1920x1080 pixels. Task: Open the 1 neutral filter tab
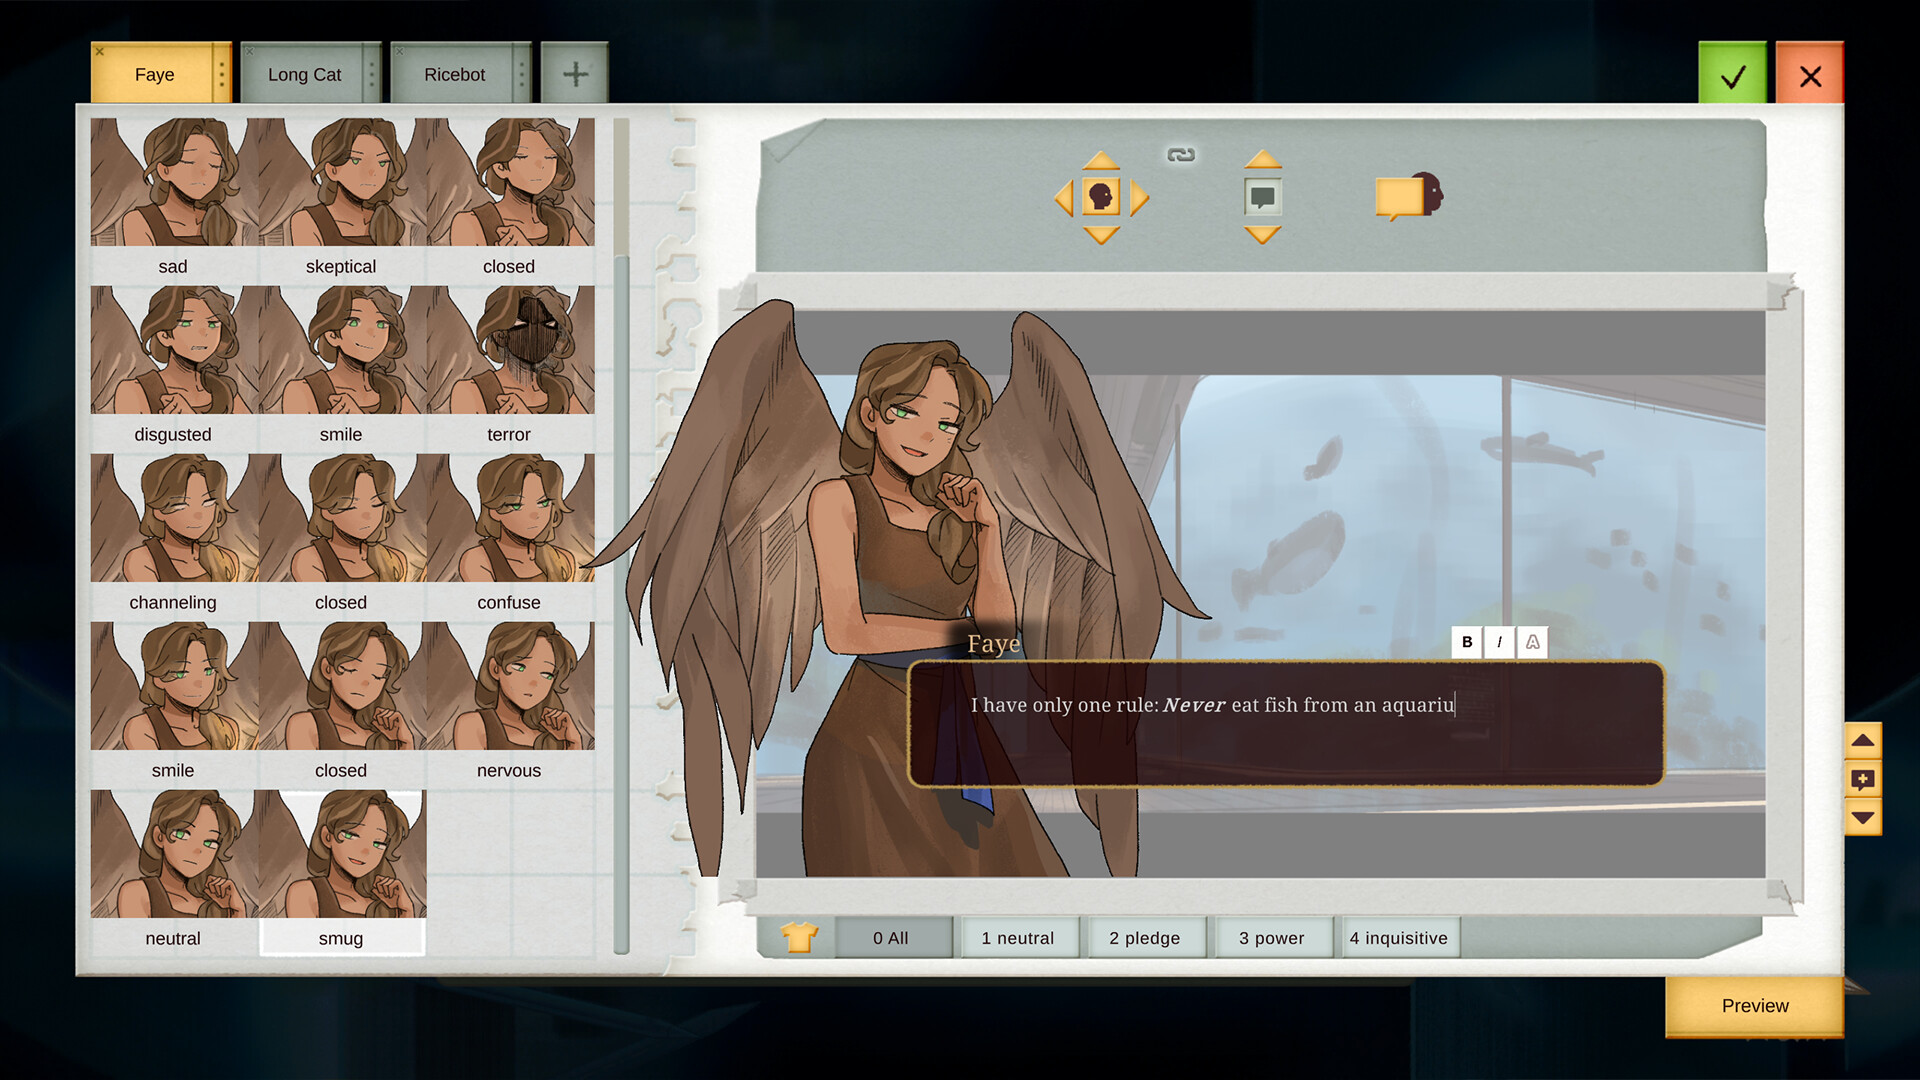click(x=1019, y=938)
